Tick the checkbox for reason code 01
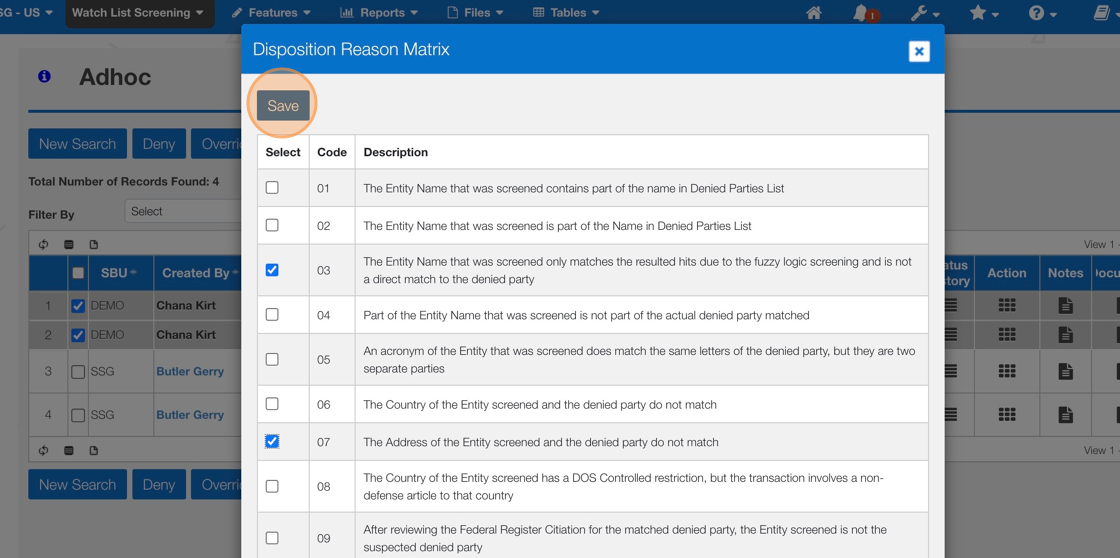This screenshot has width=1120, height=558. click(x=272, y=188)
